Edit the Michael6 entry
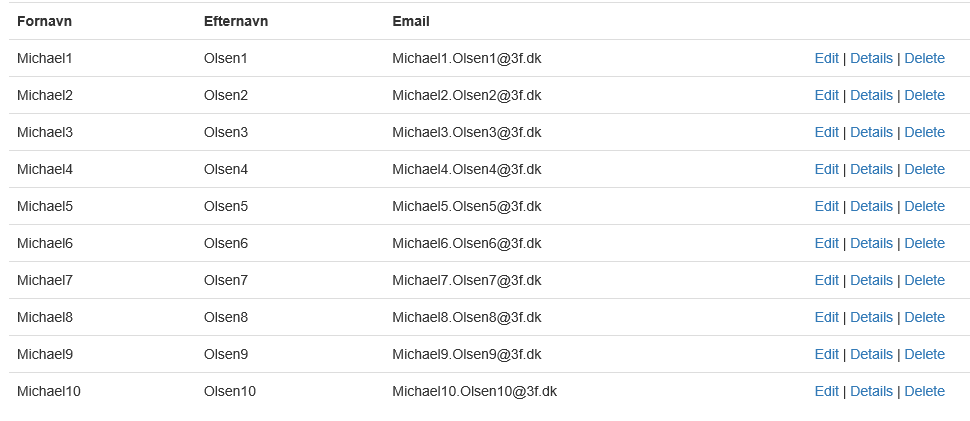 click(x=826, y=244)
